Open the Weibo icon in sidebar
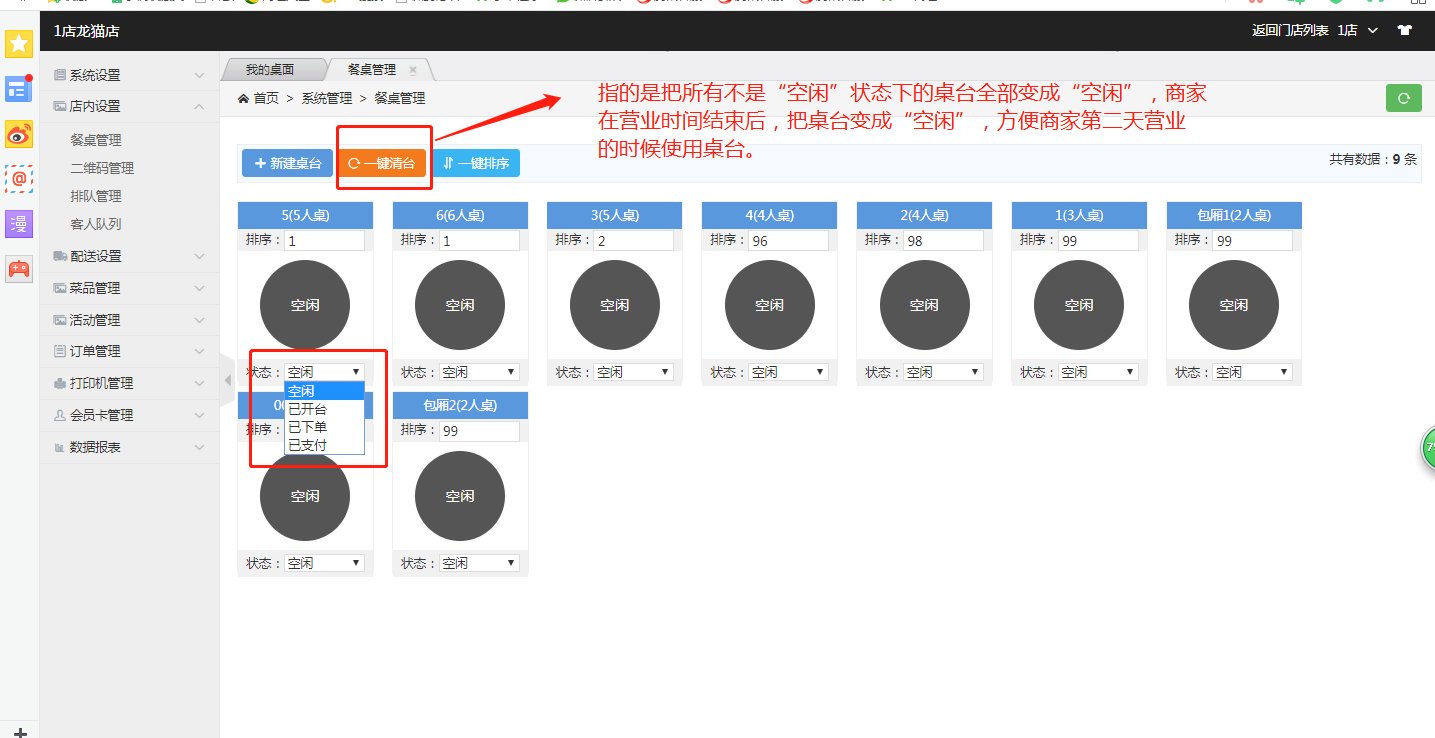 coord(20,134)
